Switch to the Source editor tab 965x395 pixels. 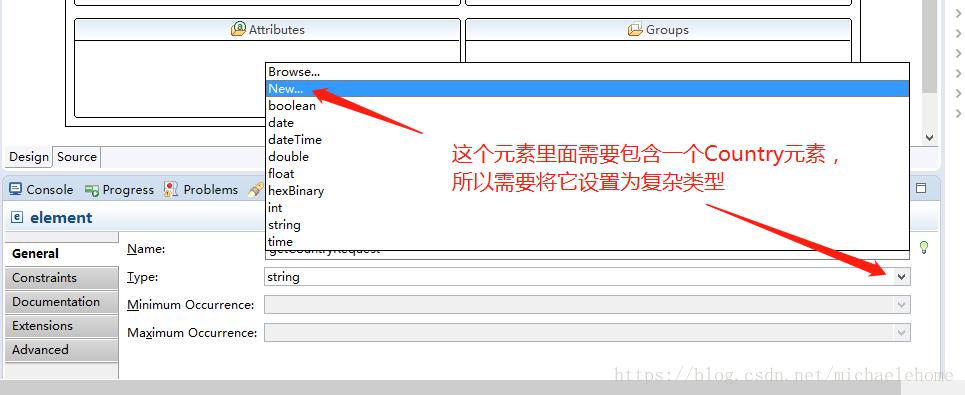point(77,157)
